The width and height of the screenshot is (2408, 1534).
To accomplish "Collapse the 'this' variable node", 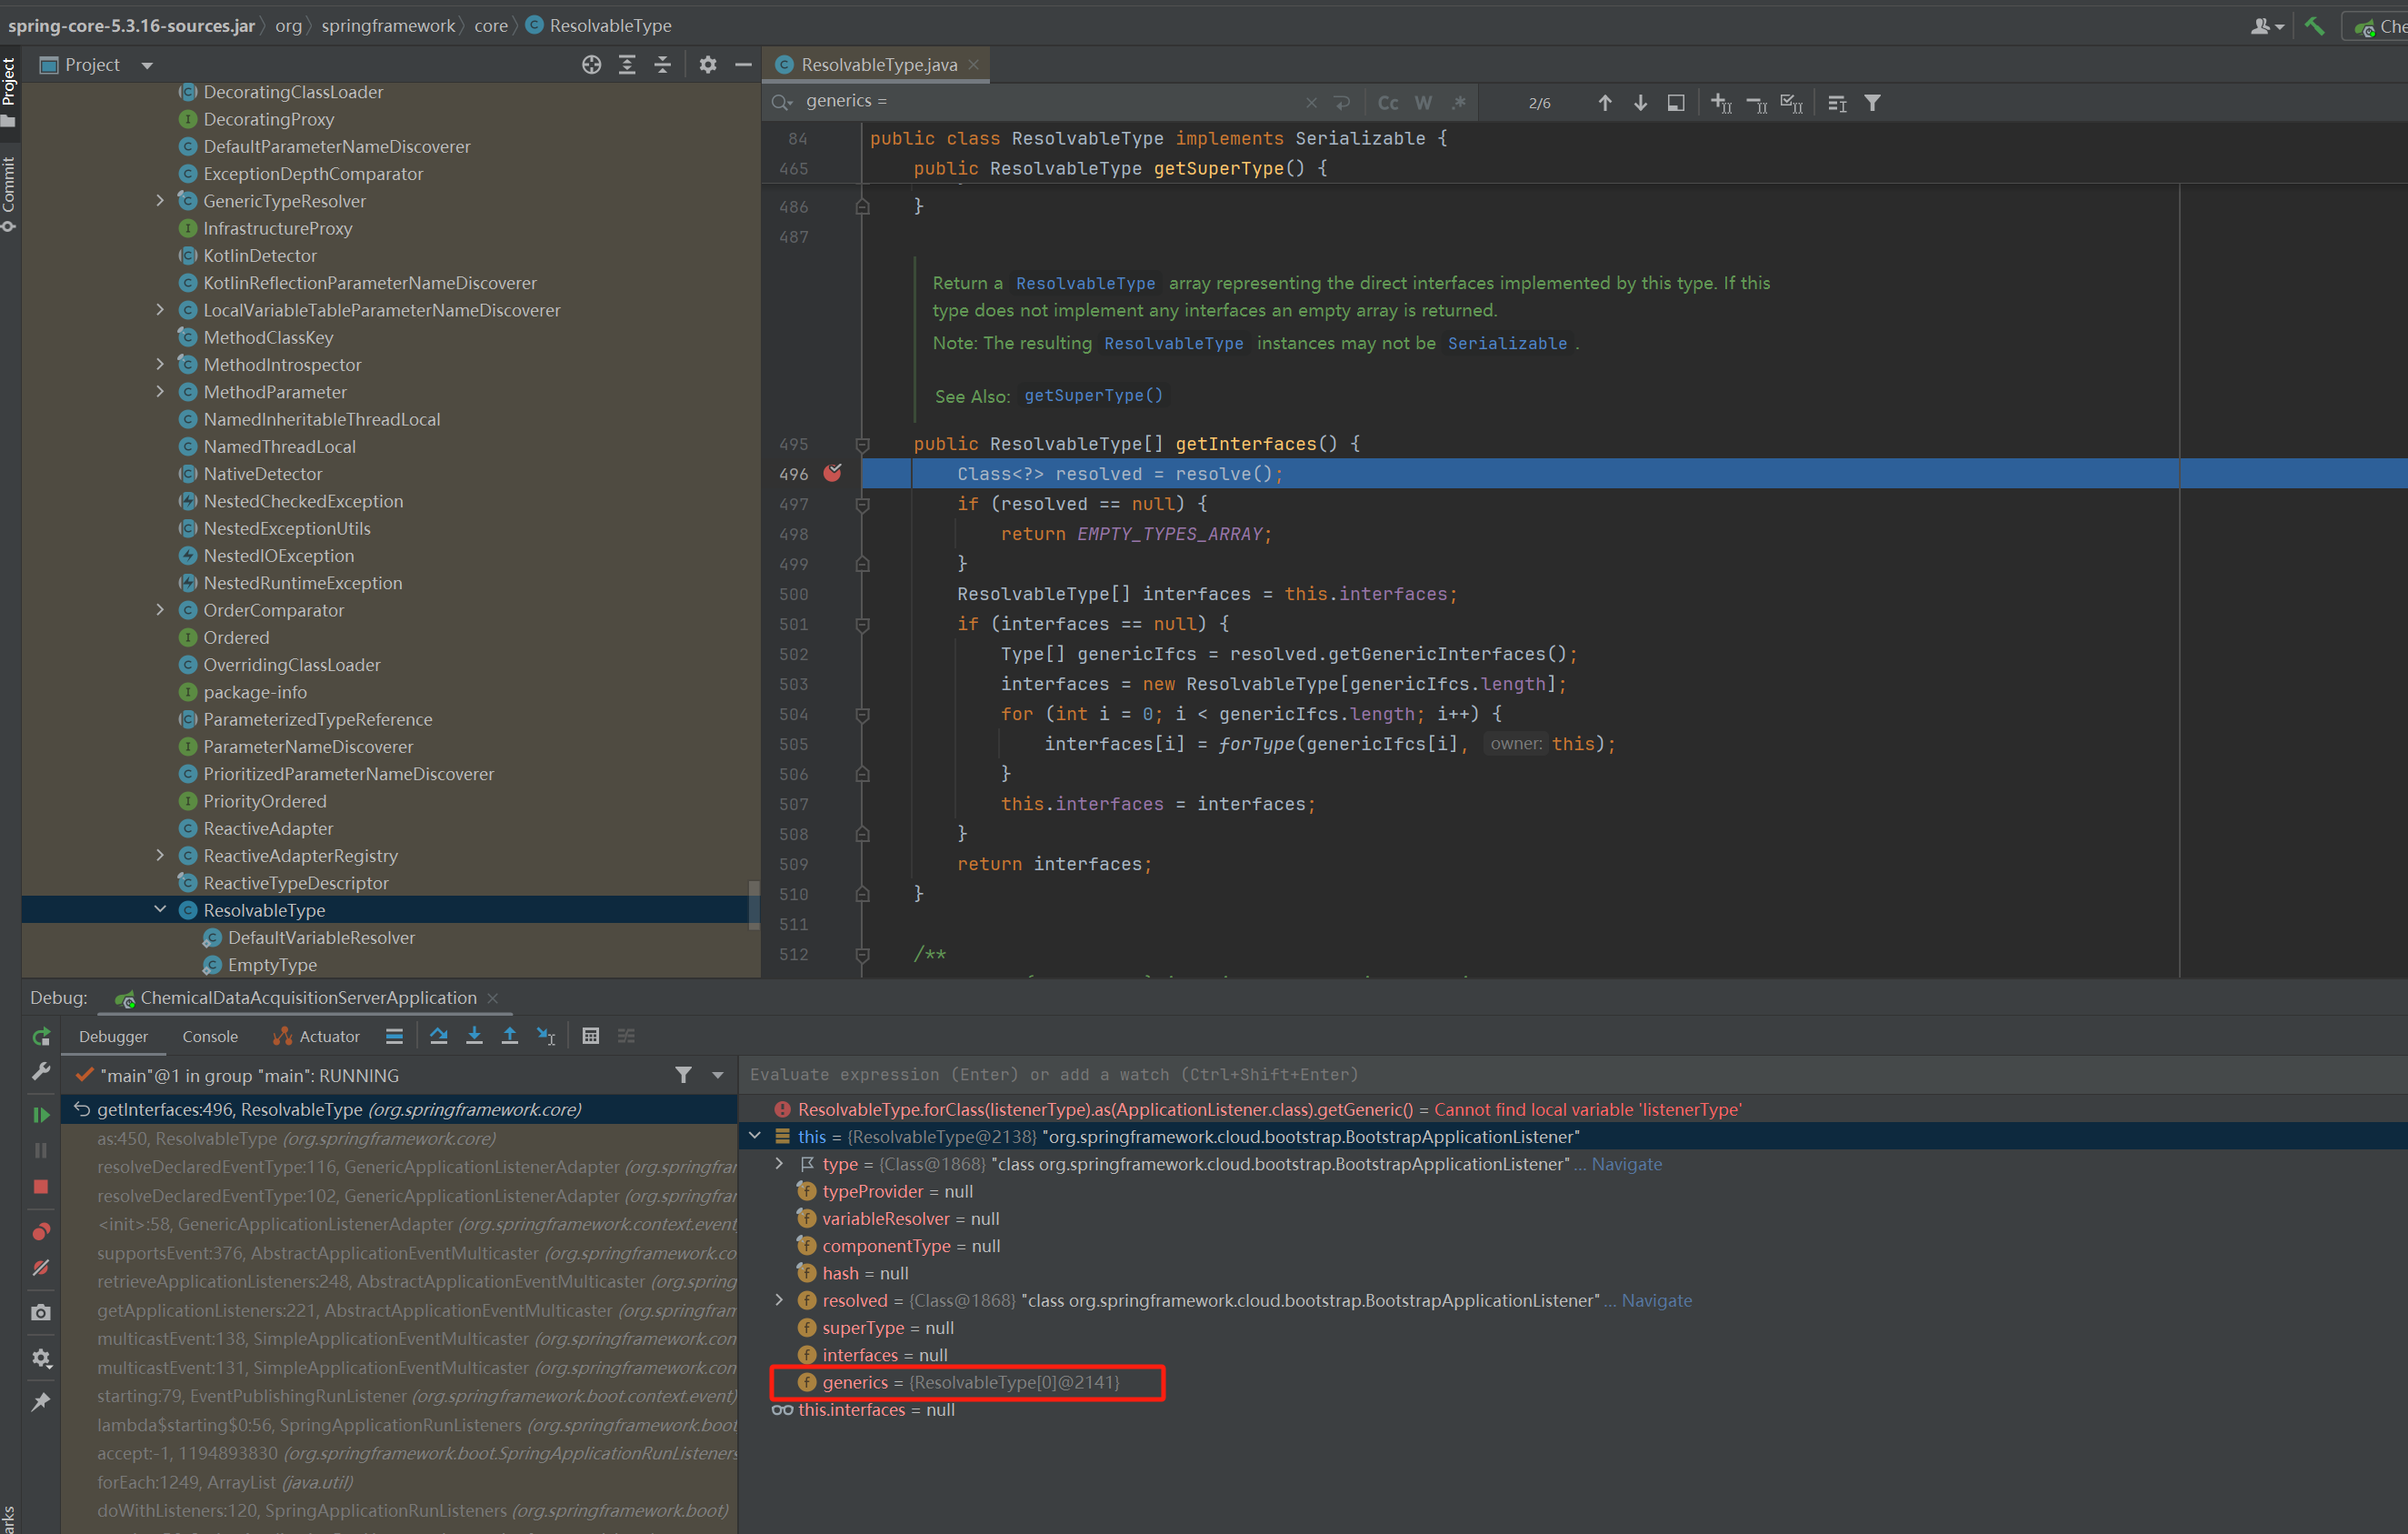I will click(756, 1137).
